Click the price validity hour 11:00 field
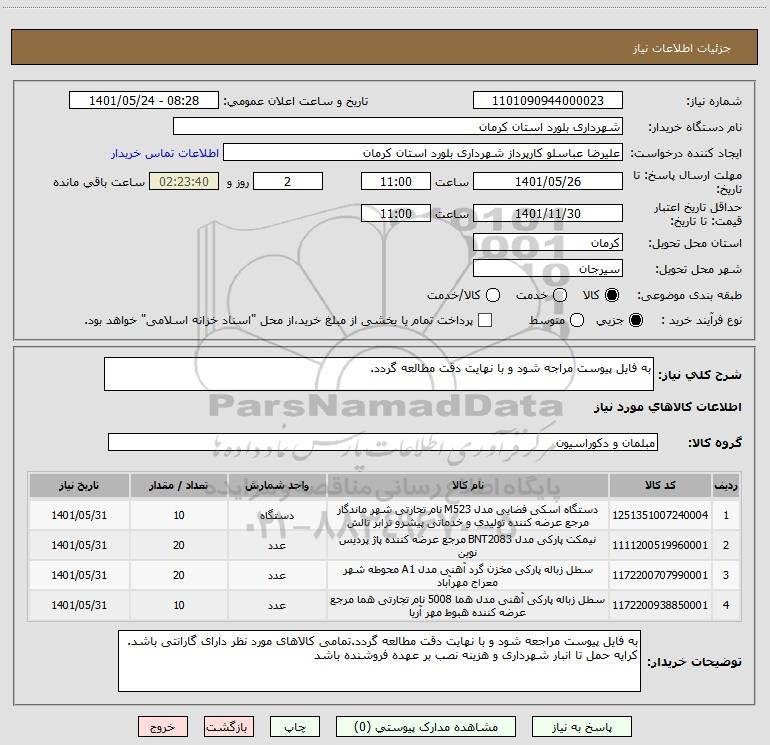The image size is (770, 745). point(396,213)
